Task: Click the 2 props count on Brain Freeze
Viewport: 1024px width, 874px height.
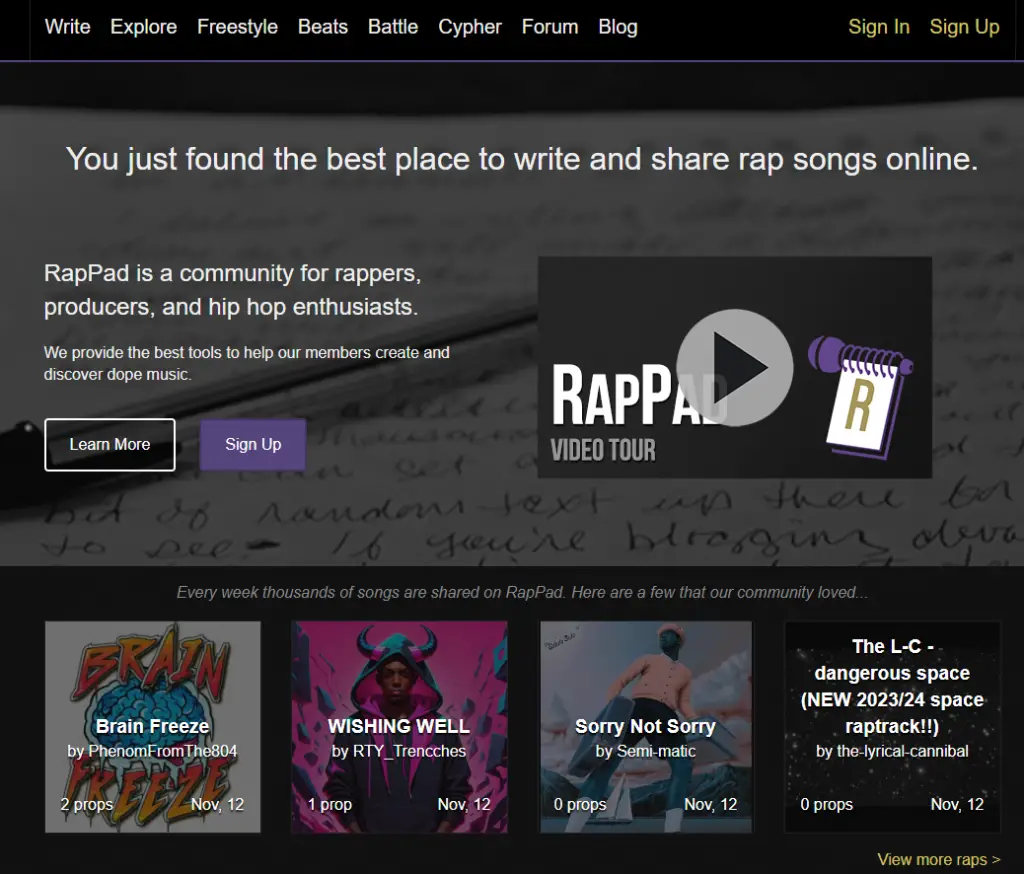Action: tap(86, 804)
